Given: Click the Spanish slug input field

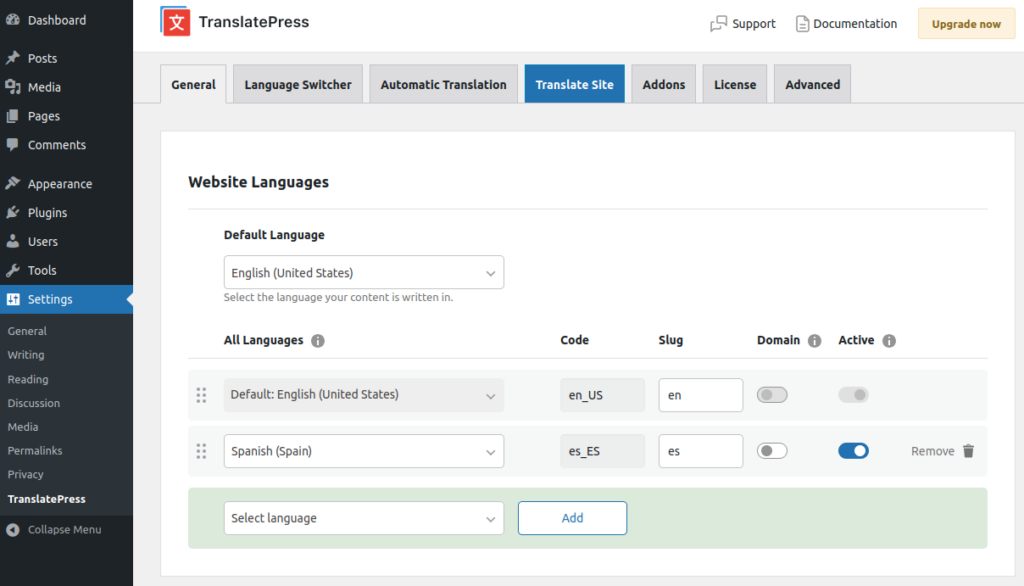Looking at the screenshot, I should [x=700, y=451].
